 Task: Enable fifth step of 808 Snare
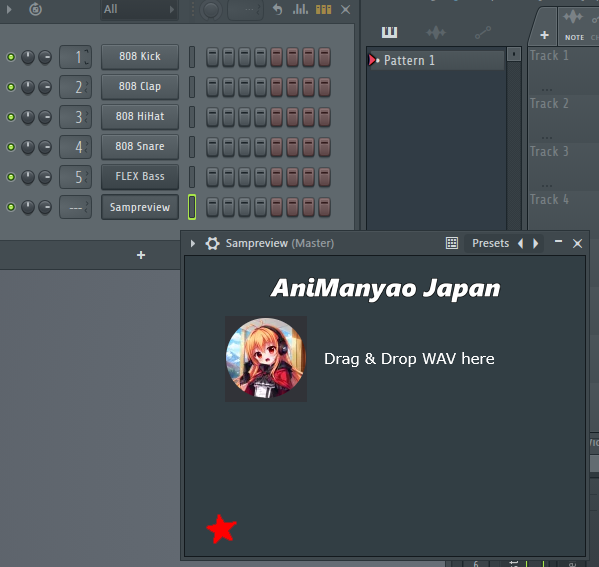(277, 147)
